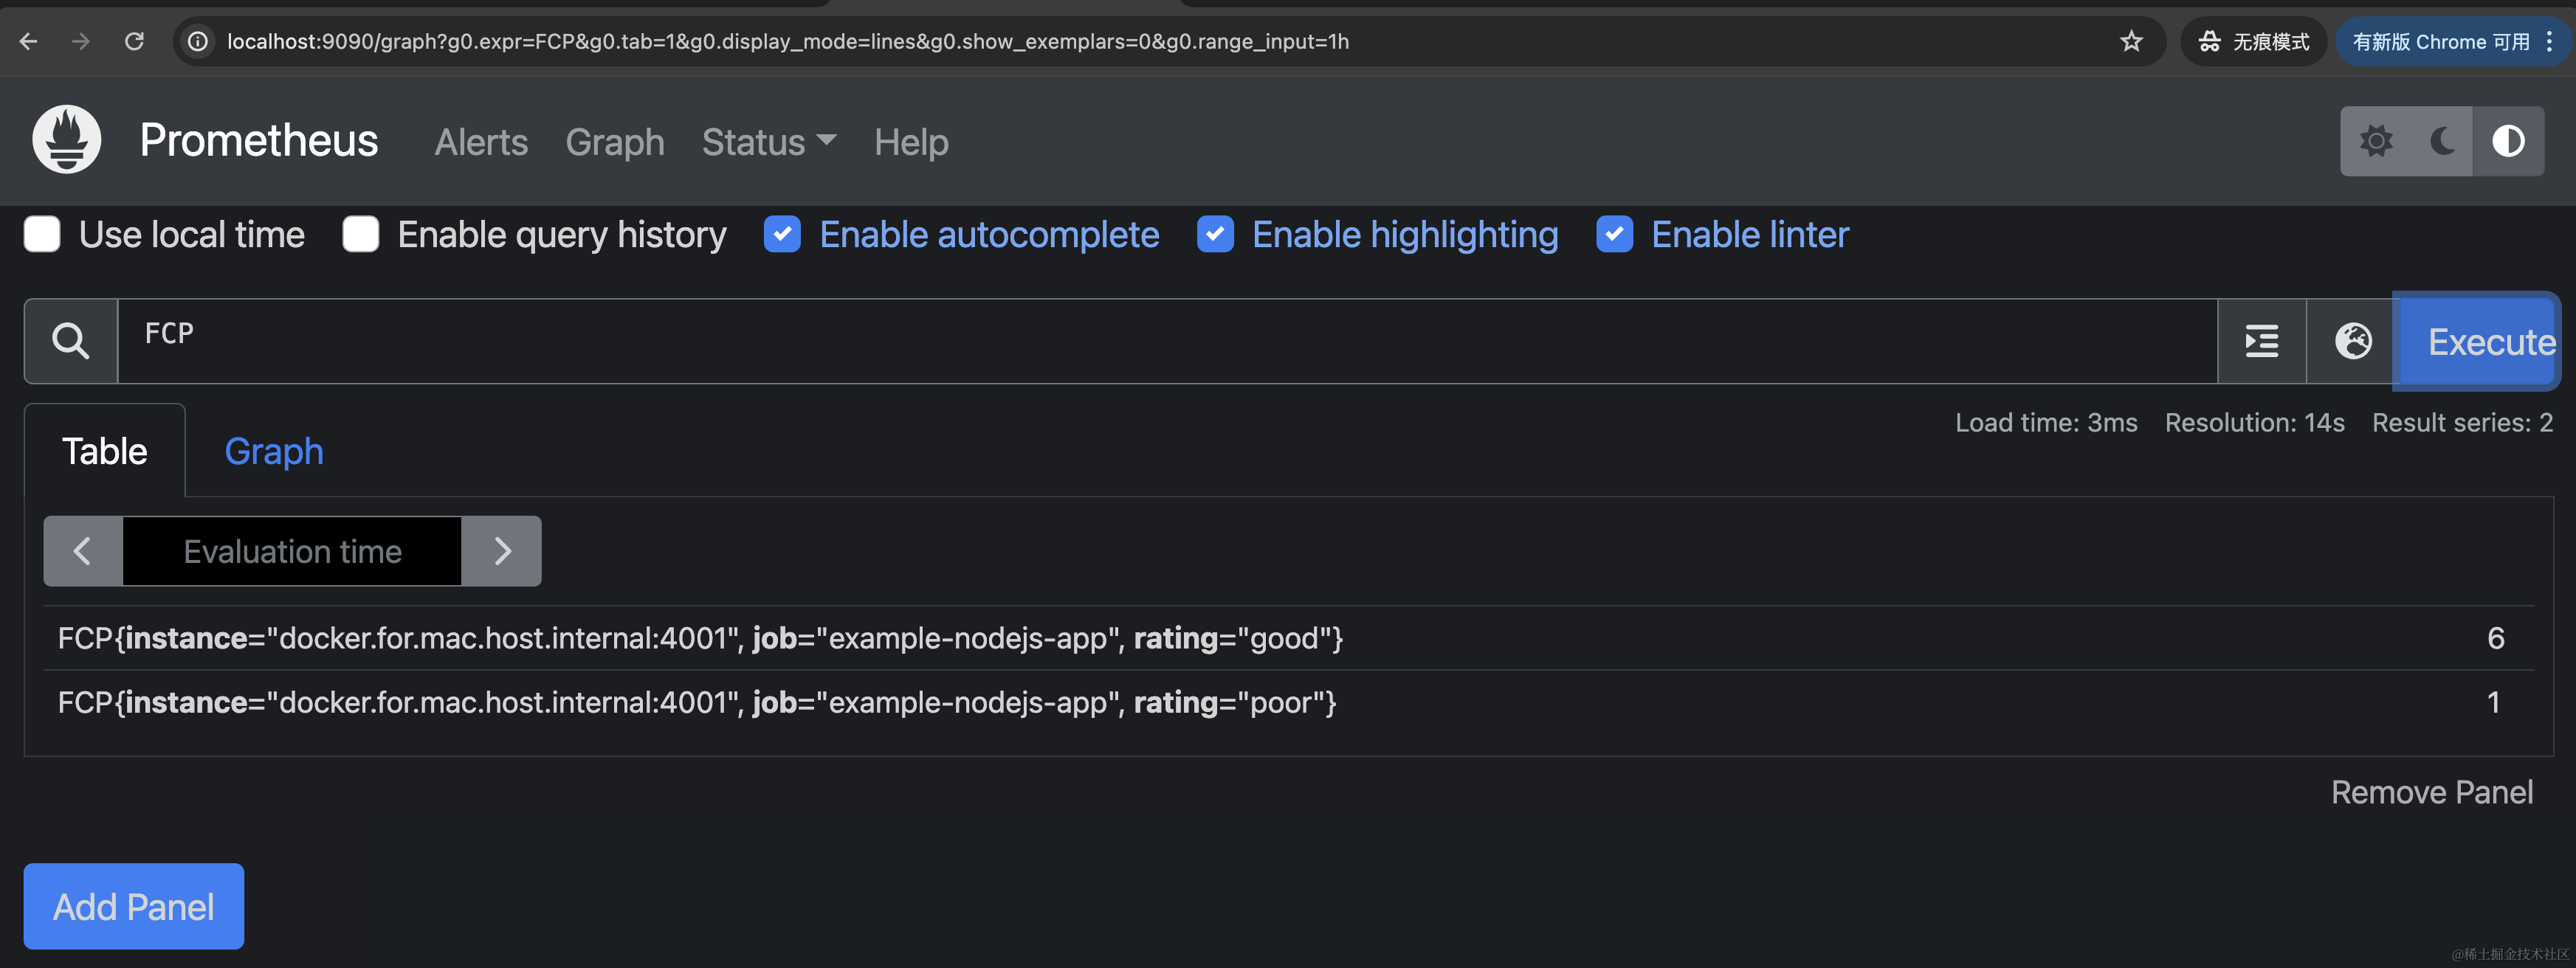Screen dimensions: 2576x968
Task: Click the format expression icon
Action: (2261, 341)
